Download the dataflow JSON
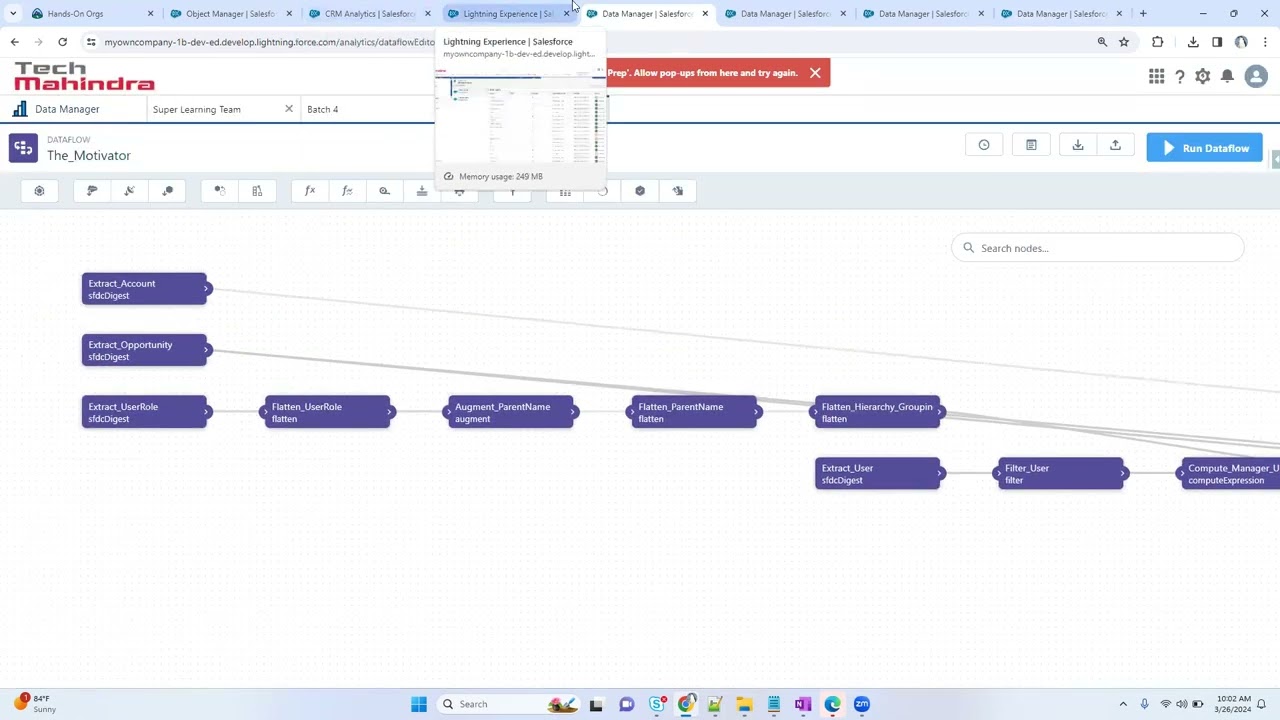1280x720 pixels. point(1078,146)
